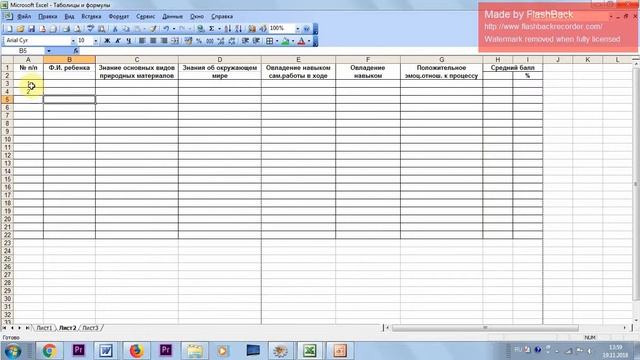Sort descending using the toolbar icon
The width and height of the screenshot is (640, 360).
click(x=238, y=29)
